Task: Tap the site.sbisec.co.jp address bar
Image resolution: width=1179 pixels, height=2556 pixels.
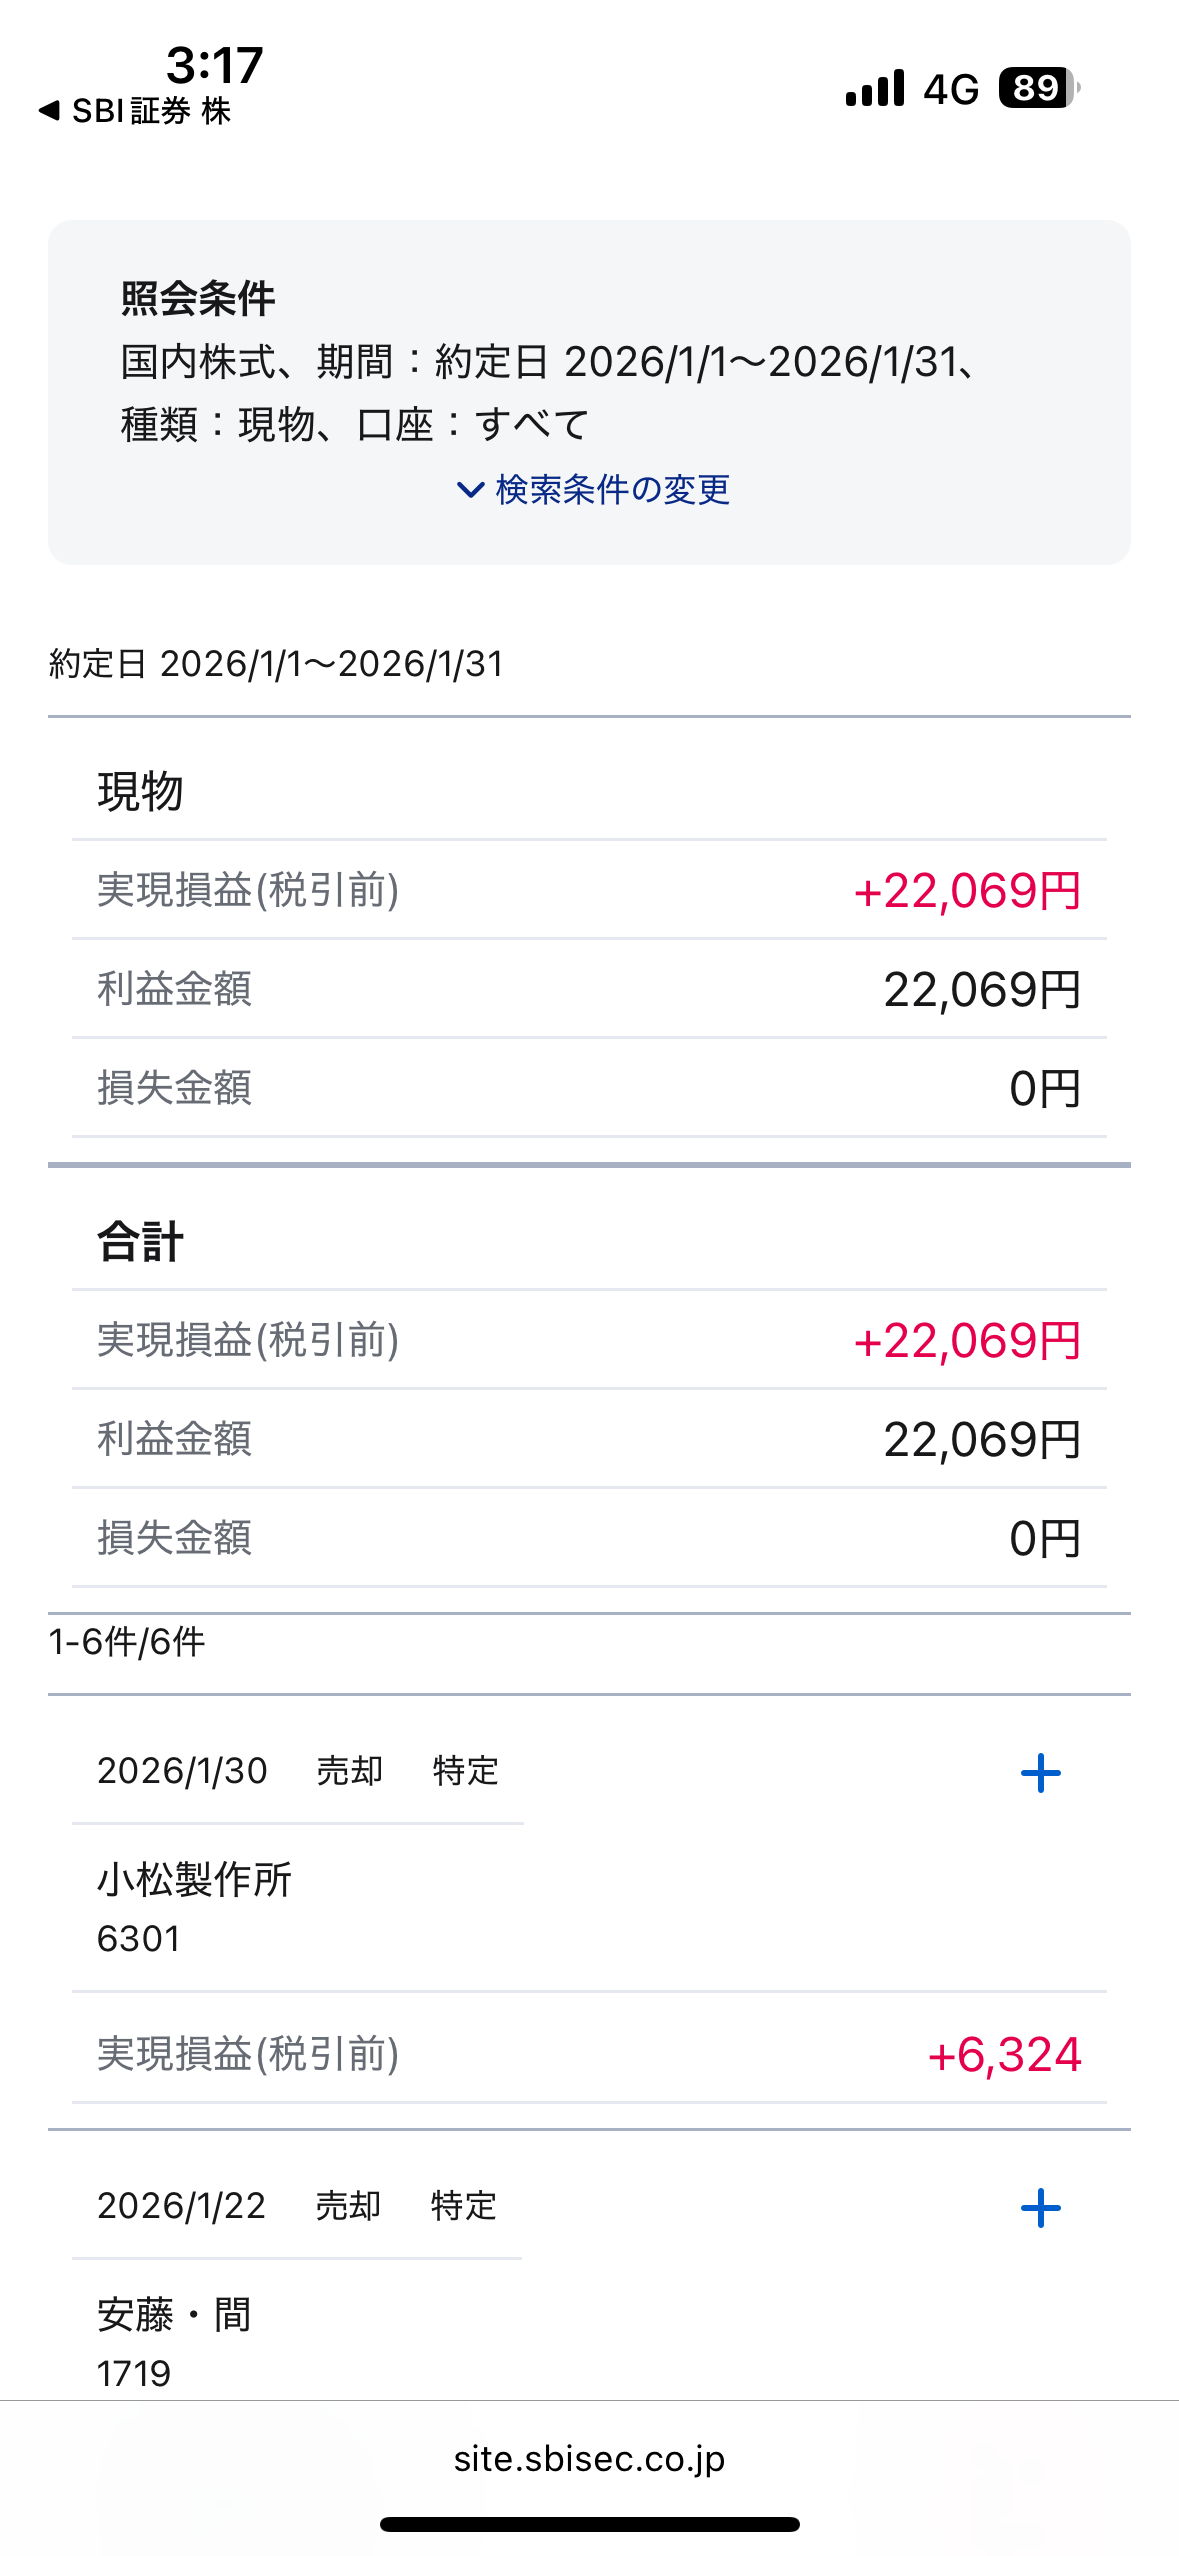Action: 589,2458
